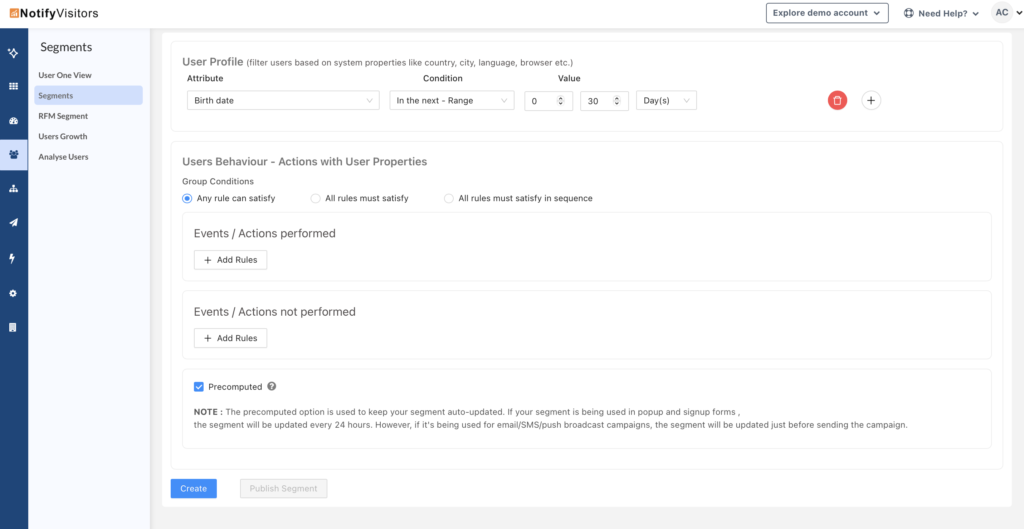Delete the Birth date filter row
Screen dimensions: 1024x529
[837, 100]
